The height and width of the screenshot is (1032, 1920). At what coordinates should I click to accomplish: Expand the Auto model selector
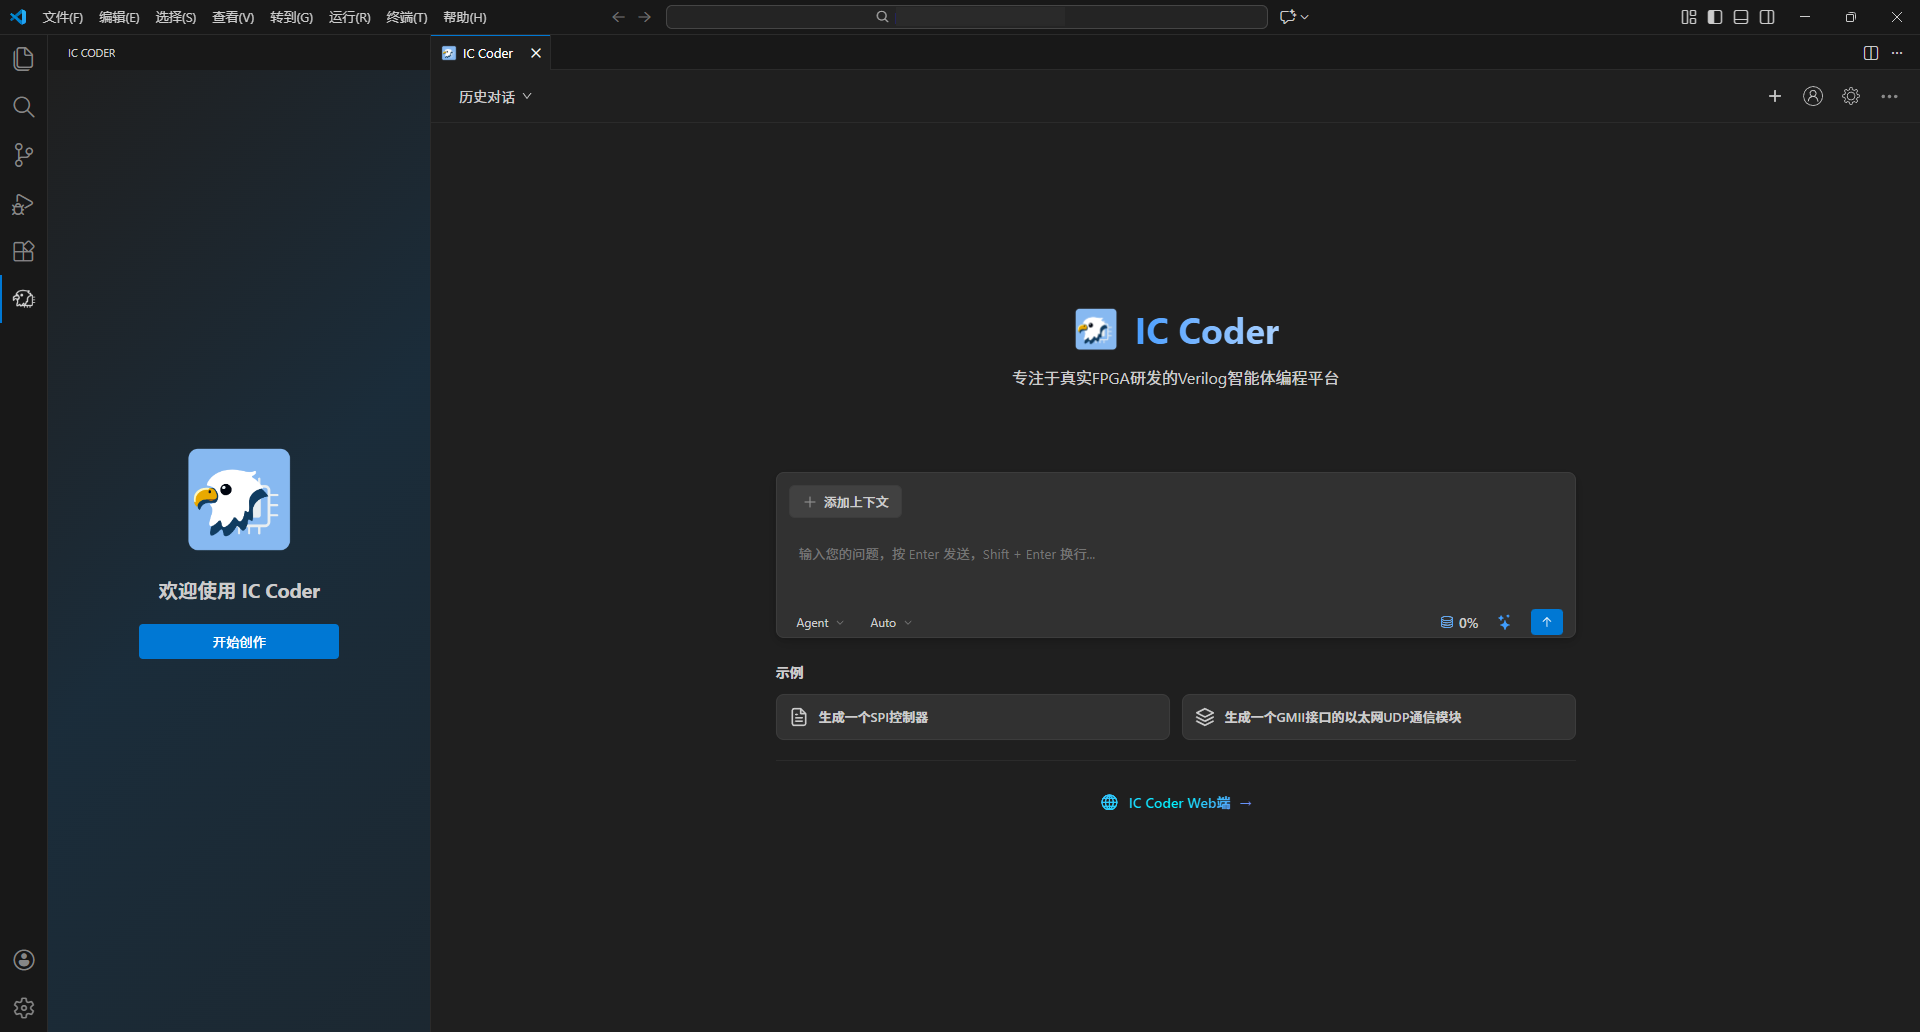coord(889,622)
